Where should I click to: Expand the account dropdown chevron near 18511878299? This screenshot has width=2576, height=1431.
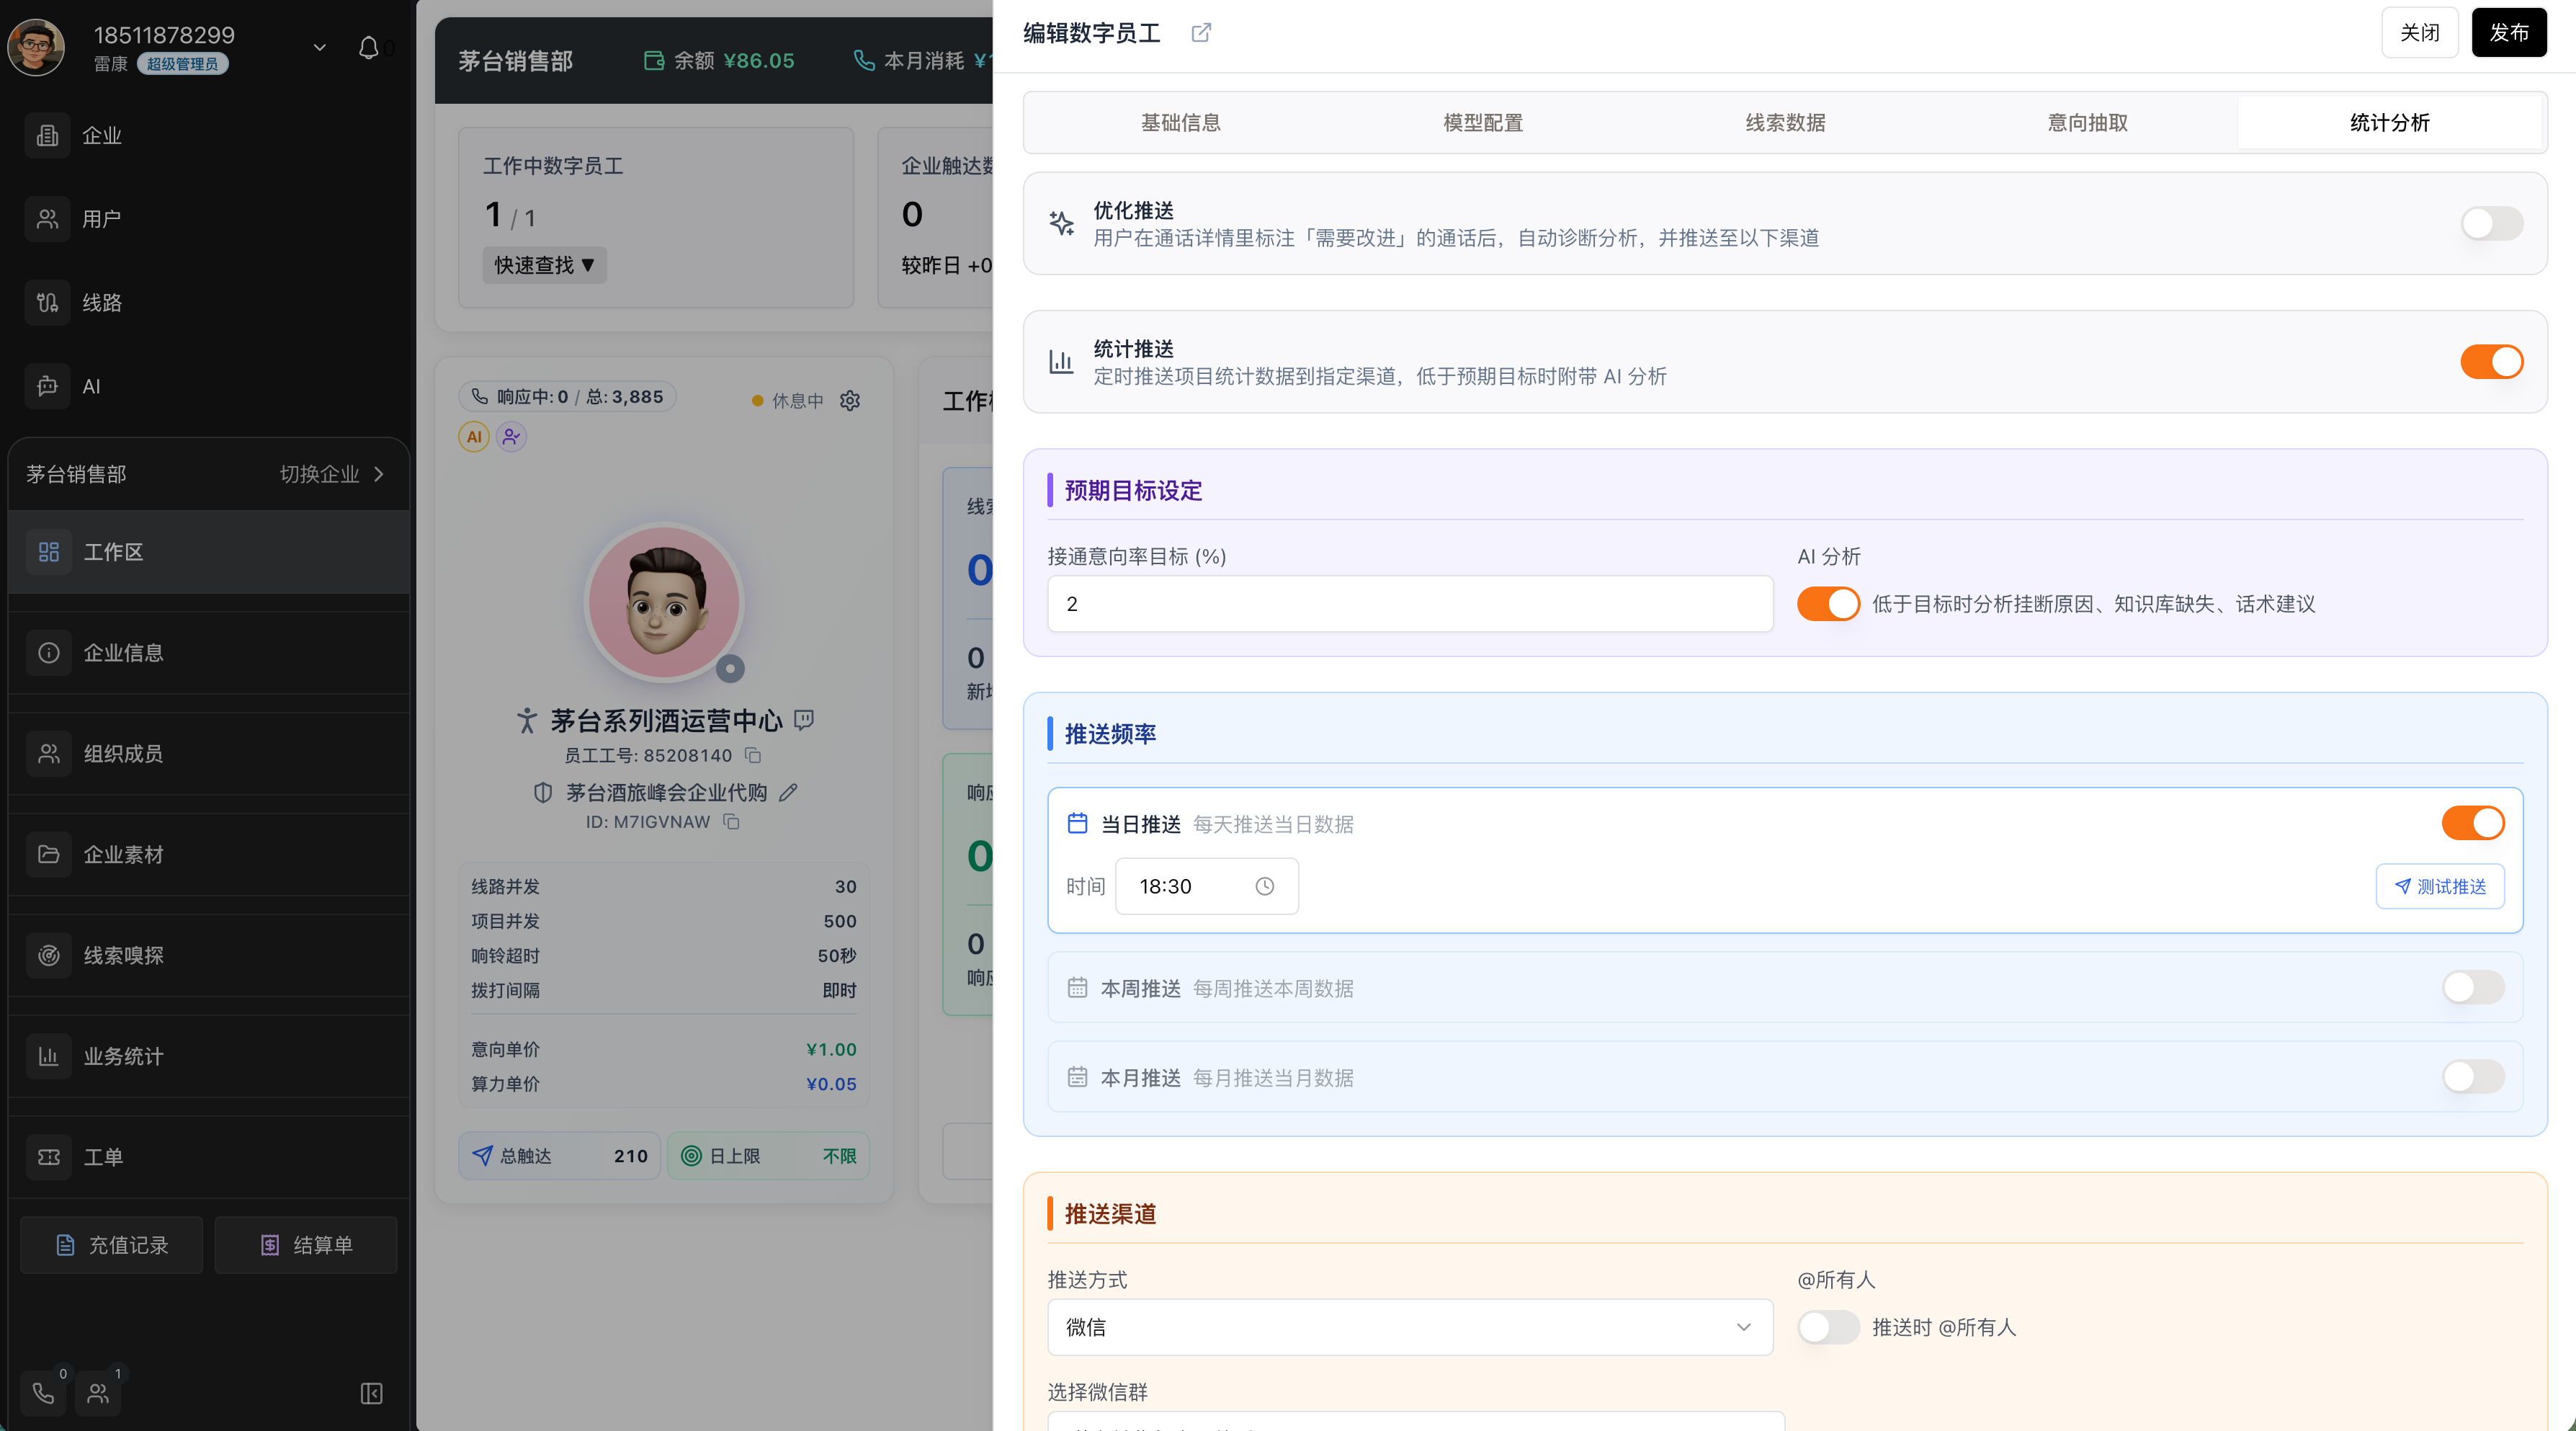320,47
